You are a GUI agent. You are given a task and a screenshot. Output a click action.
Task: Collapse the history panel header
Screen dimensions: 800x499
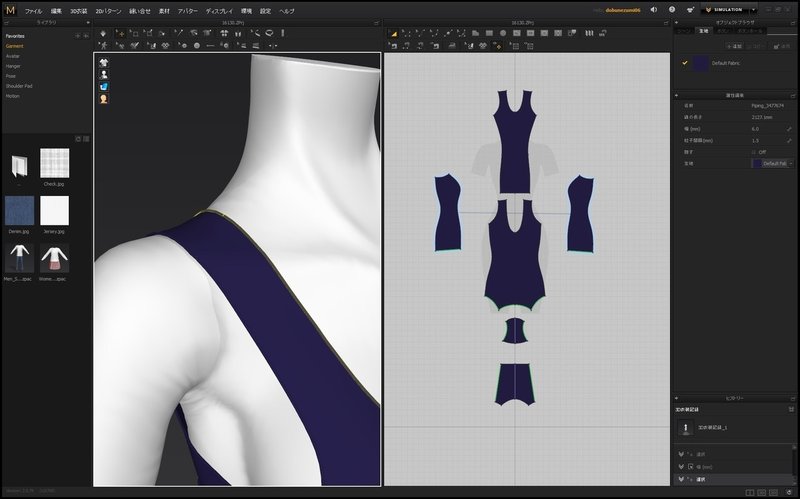676,398
